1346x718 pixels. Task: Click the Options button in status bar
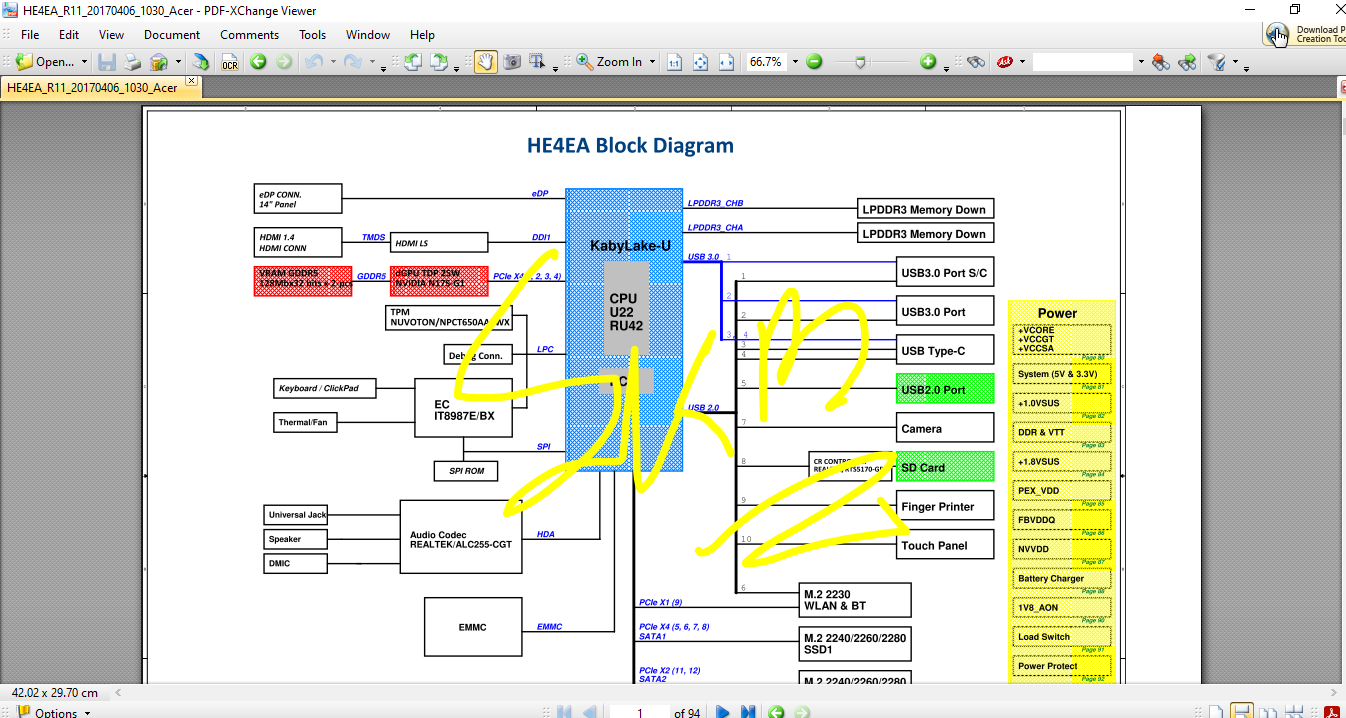55,713
